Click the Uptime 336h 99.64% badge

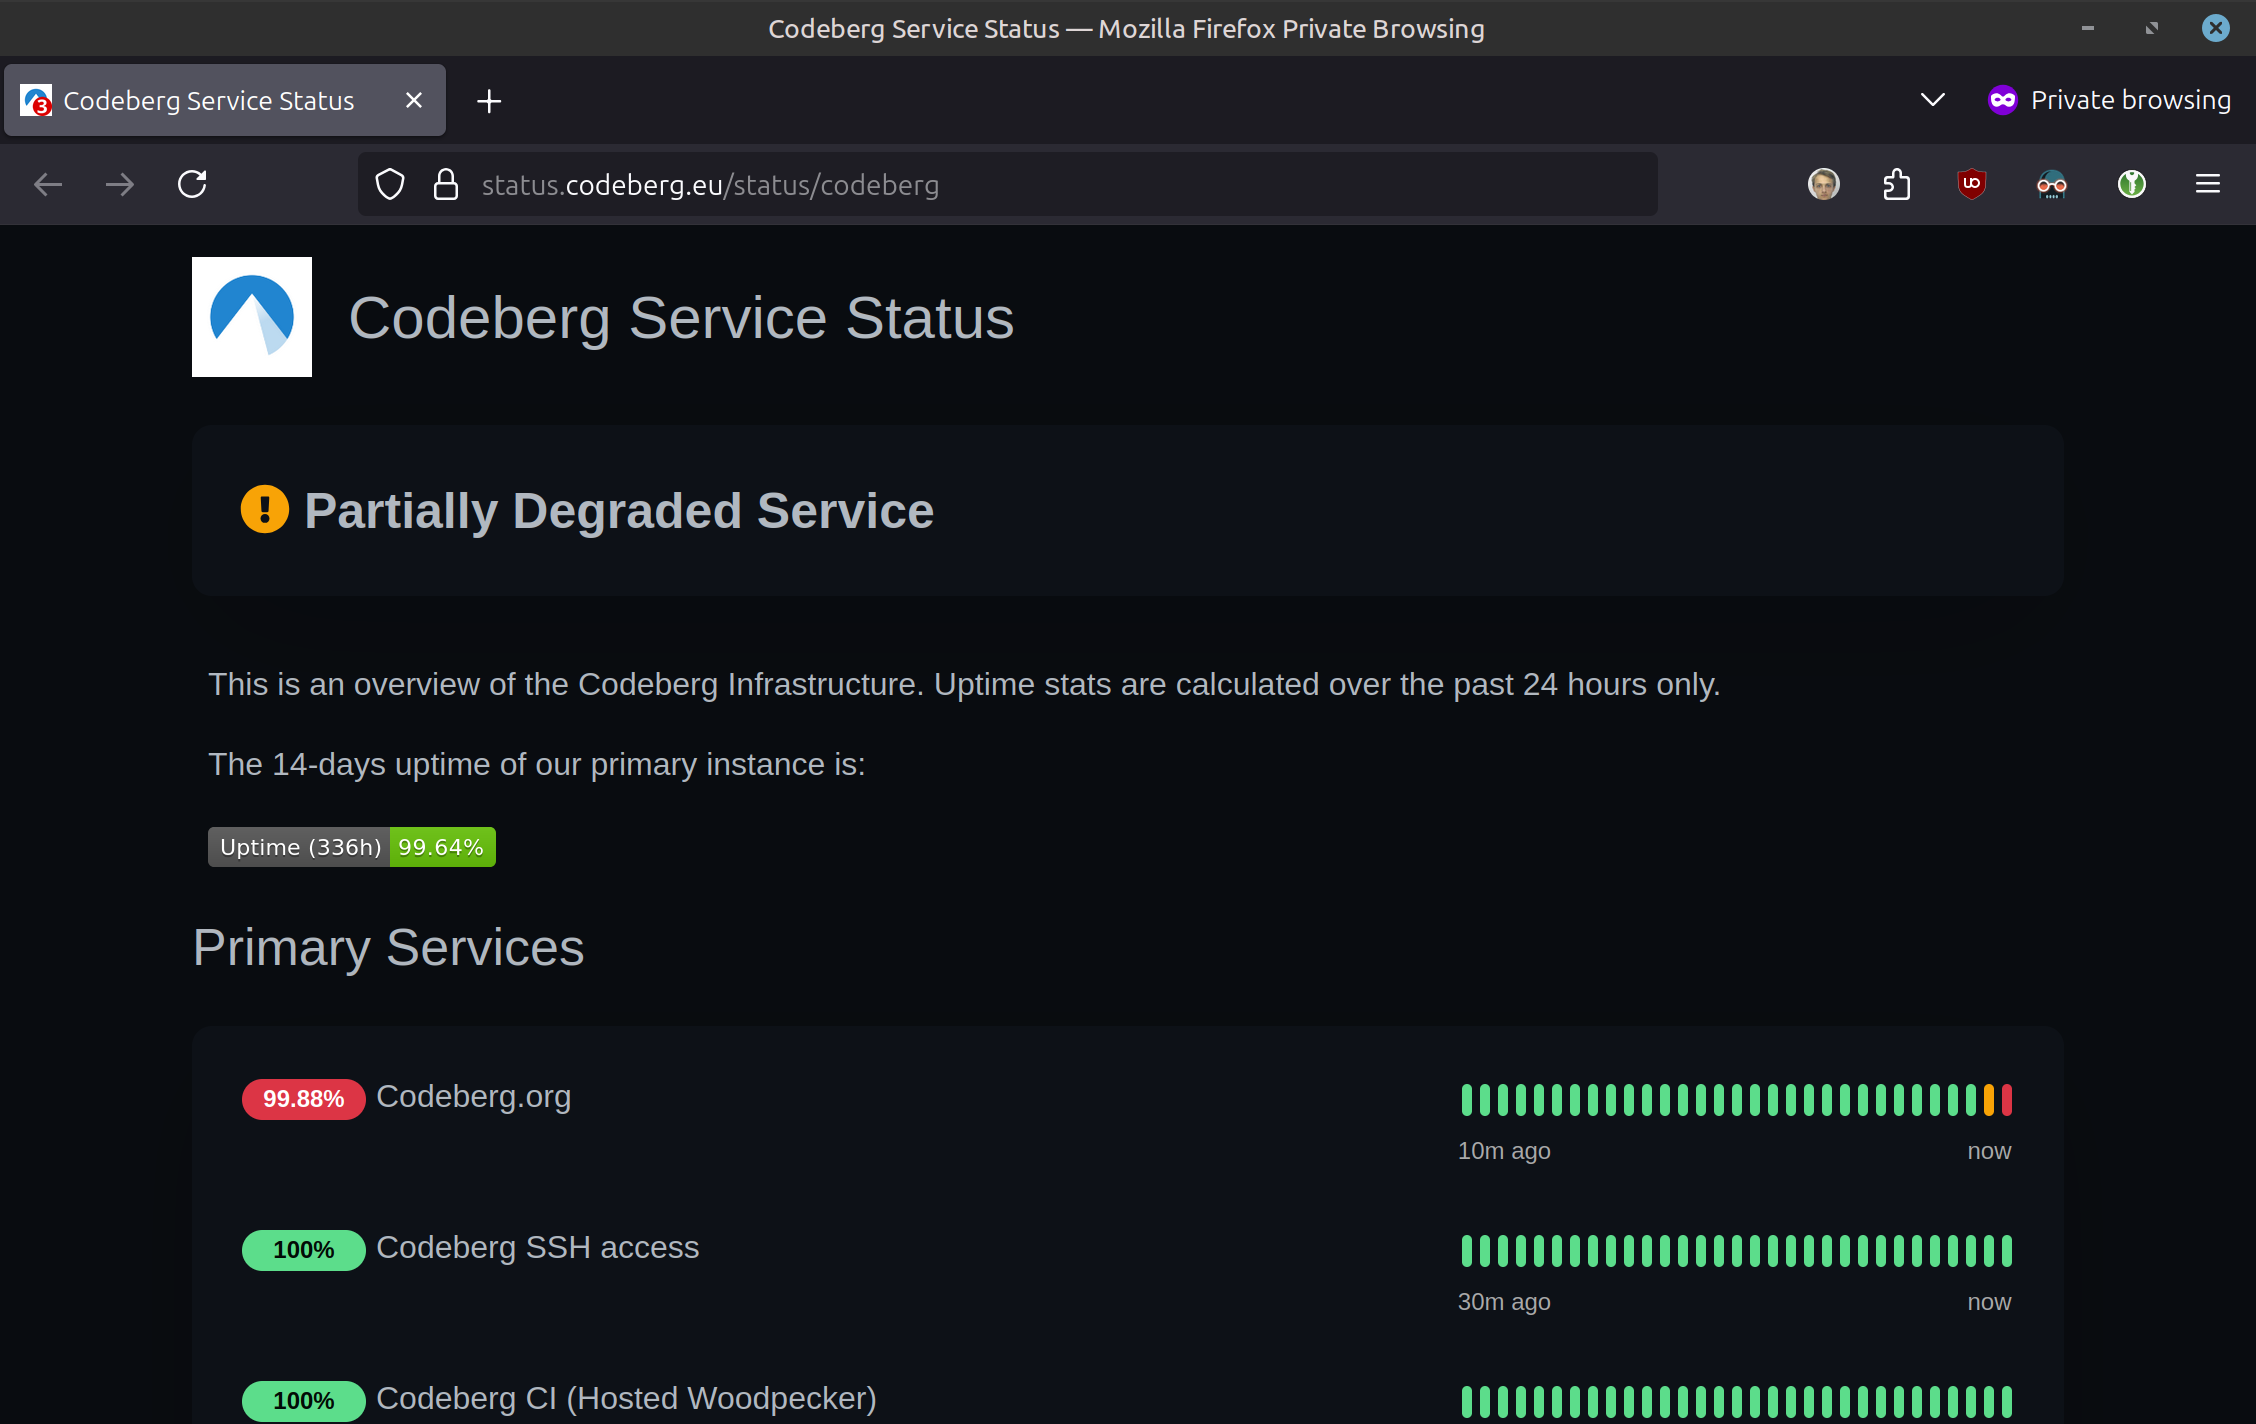tap(351, 847)
